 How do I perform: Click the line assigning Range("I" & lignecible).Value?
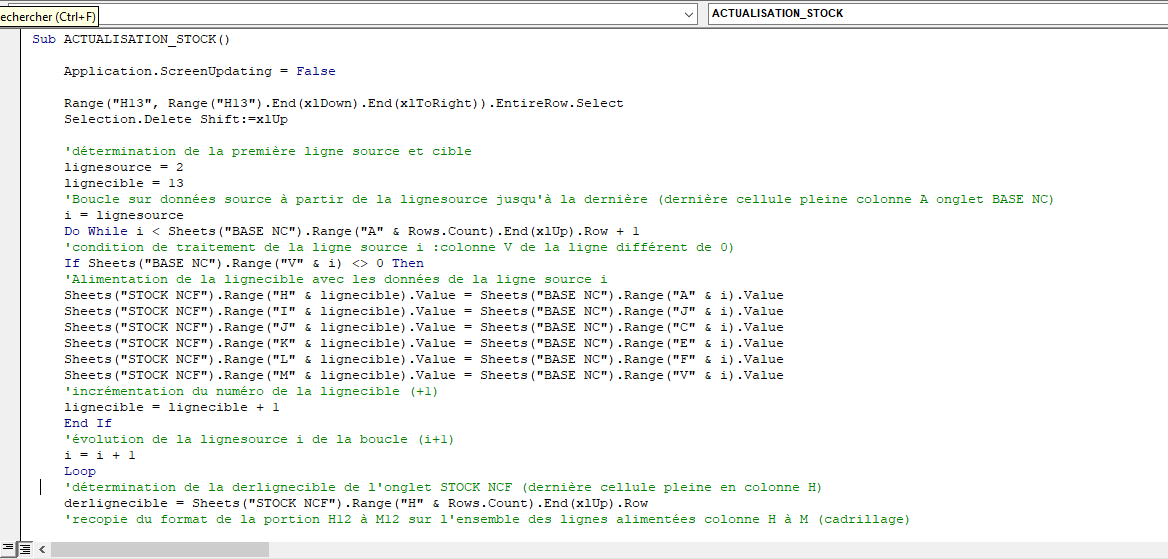coord(424,312)
